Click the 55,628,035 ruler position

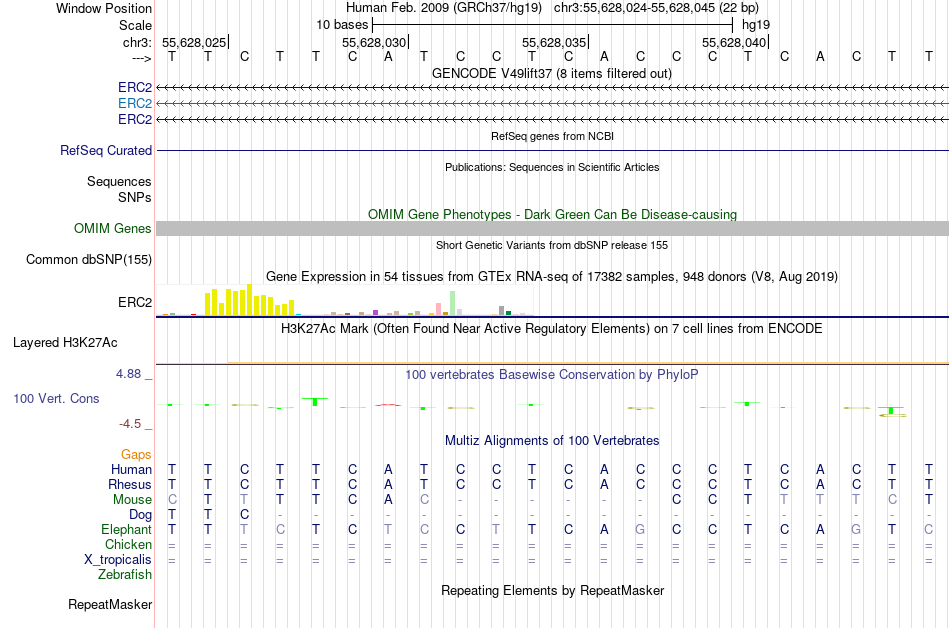[554, 42]
